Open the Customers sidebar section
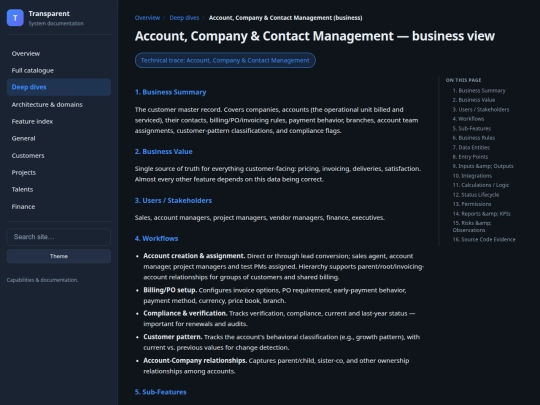 click(x=59, y=155)
